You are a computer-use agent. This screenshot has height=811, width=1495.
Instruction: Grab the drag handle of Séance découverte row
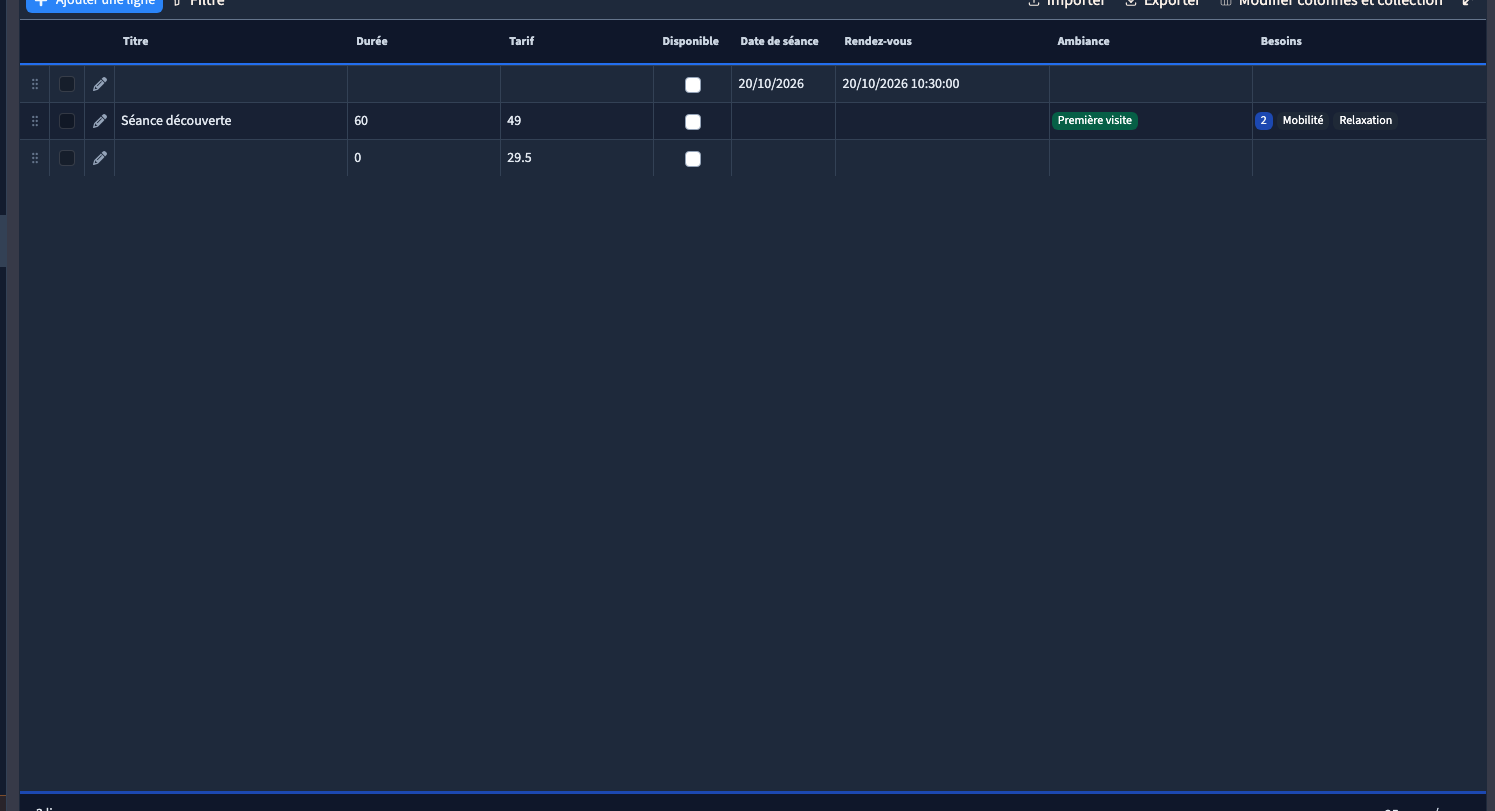click(35, 121)
